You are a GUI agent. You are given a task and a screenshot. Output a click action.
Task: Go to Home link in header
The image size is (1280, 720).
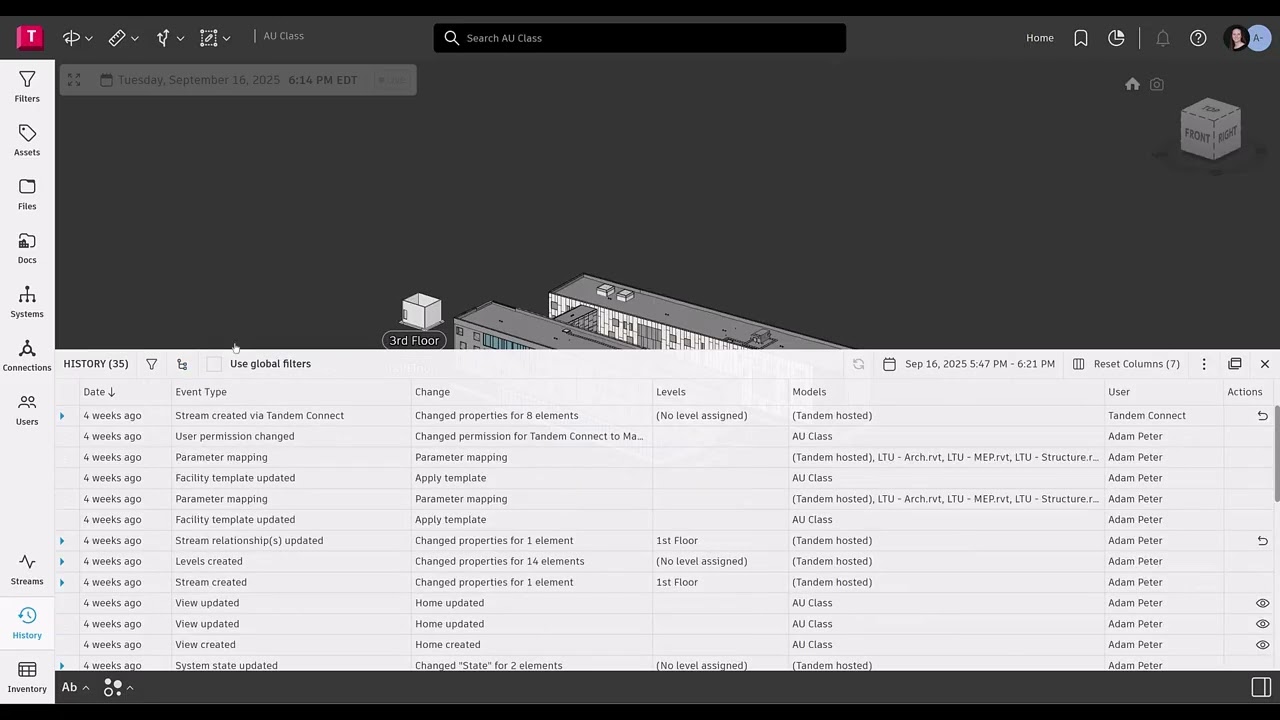(1040, 38)
